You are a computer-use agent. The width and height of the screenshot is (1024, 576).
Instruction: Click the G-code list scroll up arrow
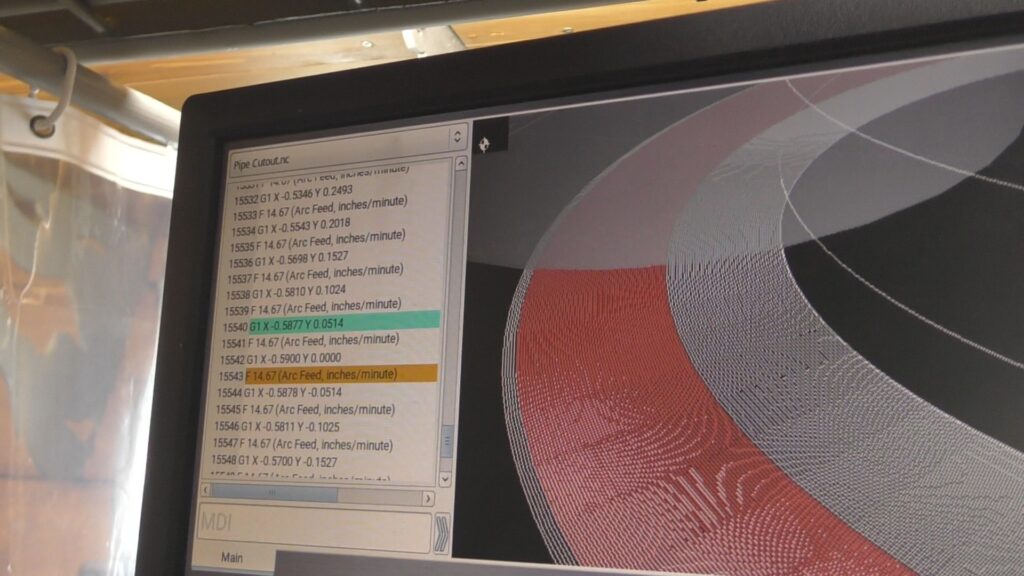(x=460, y=163)
